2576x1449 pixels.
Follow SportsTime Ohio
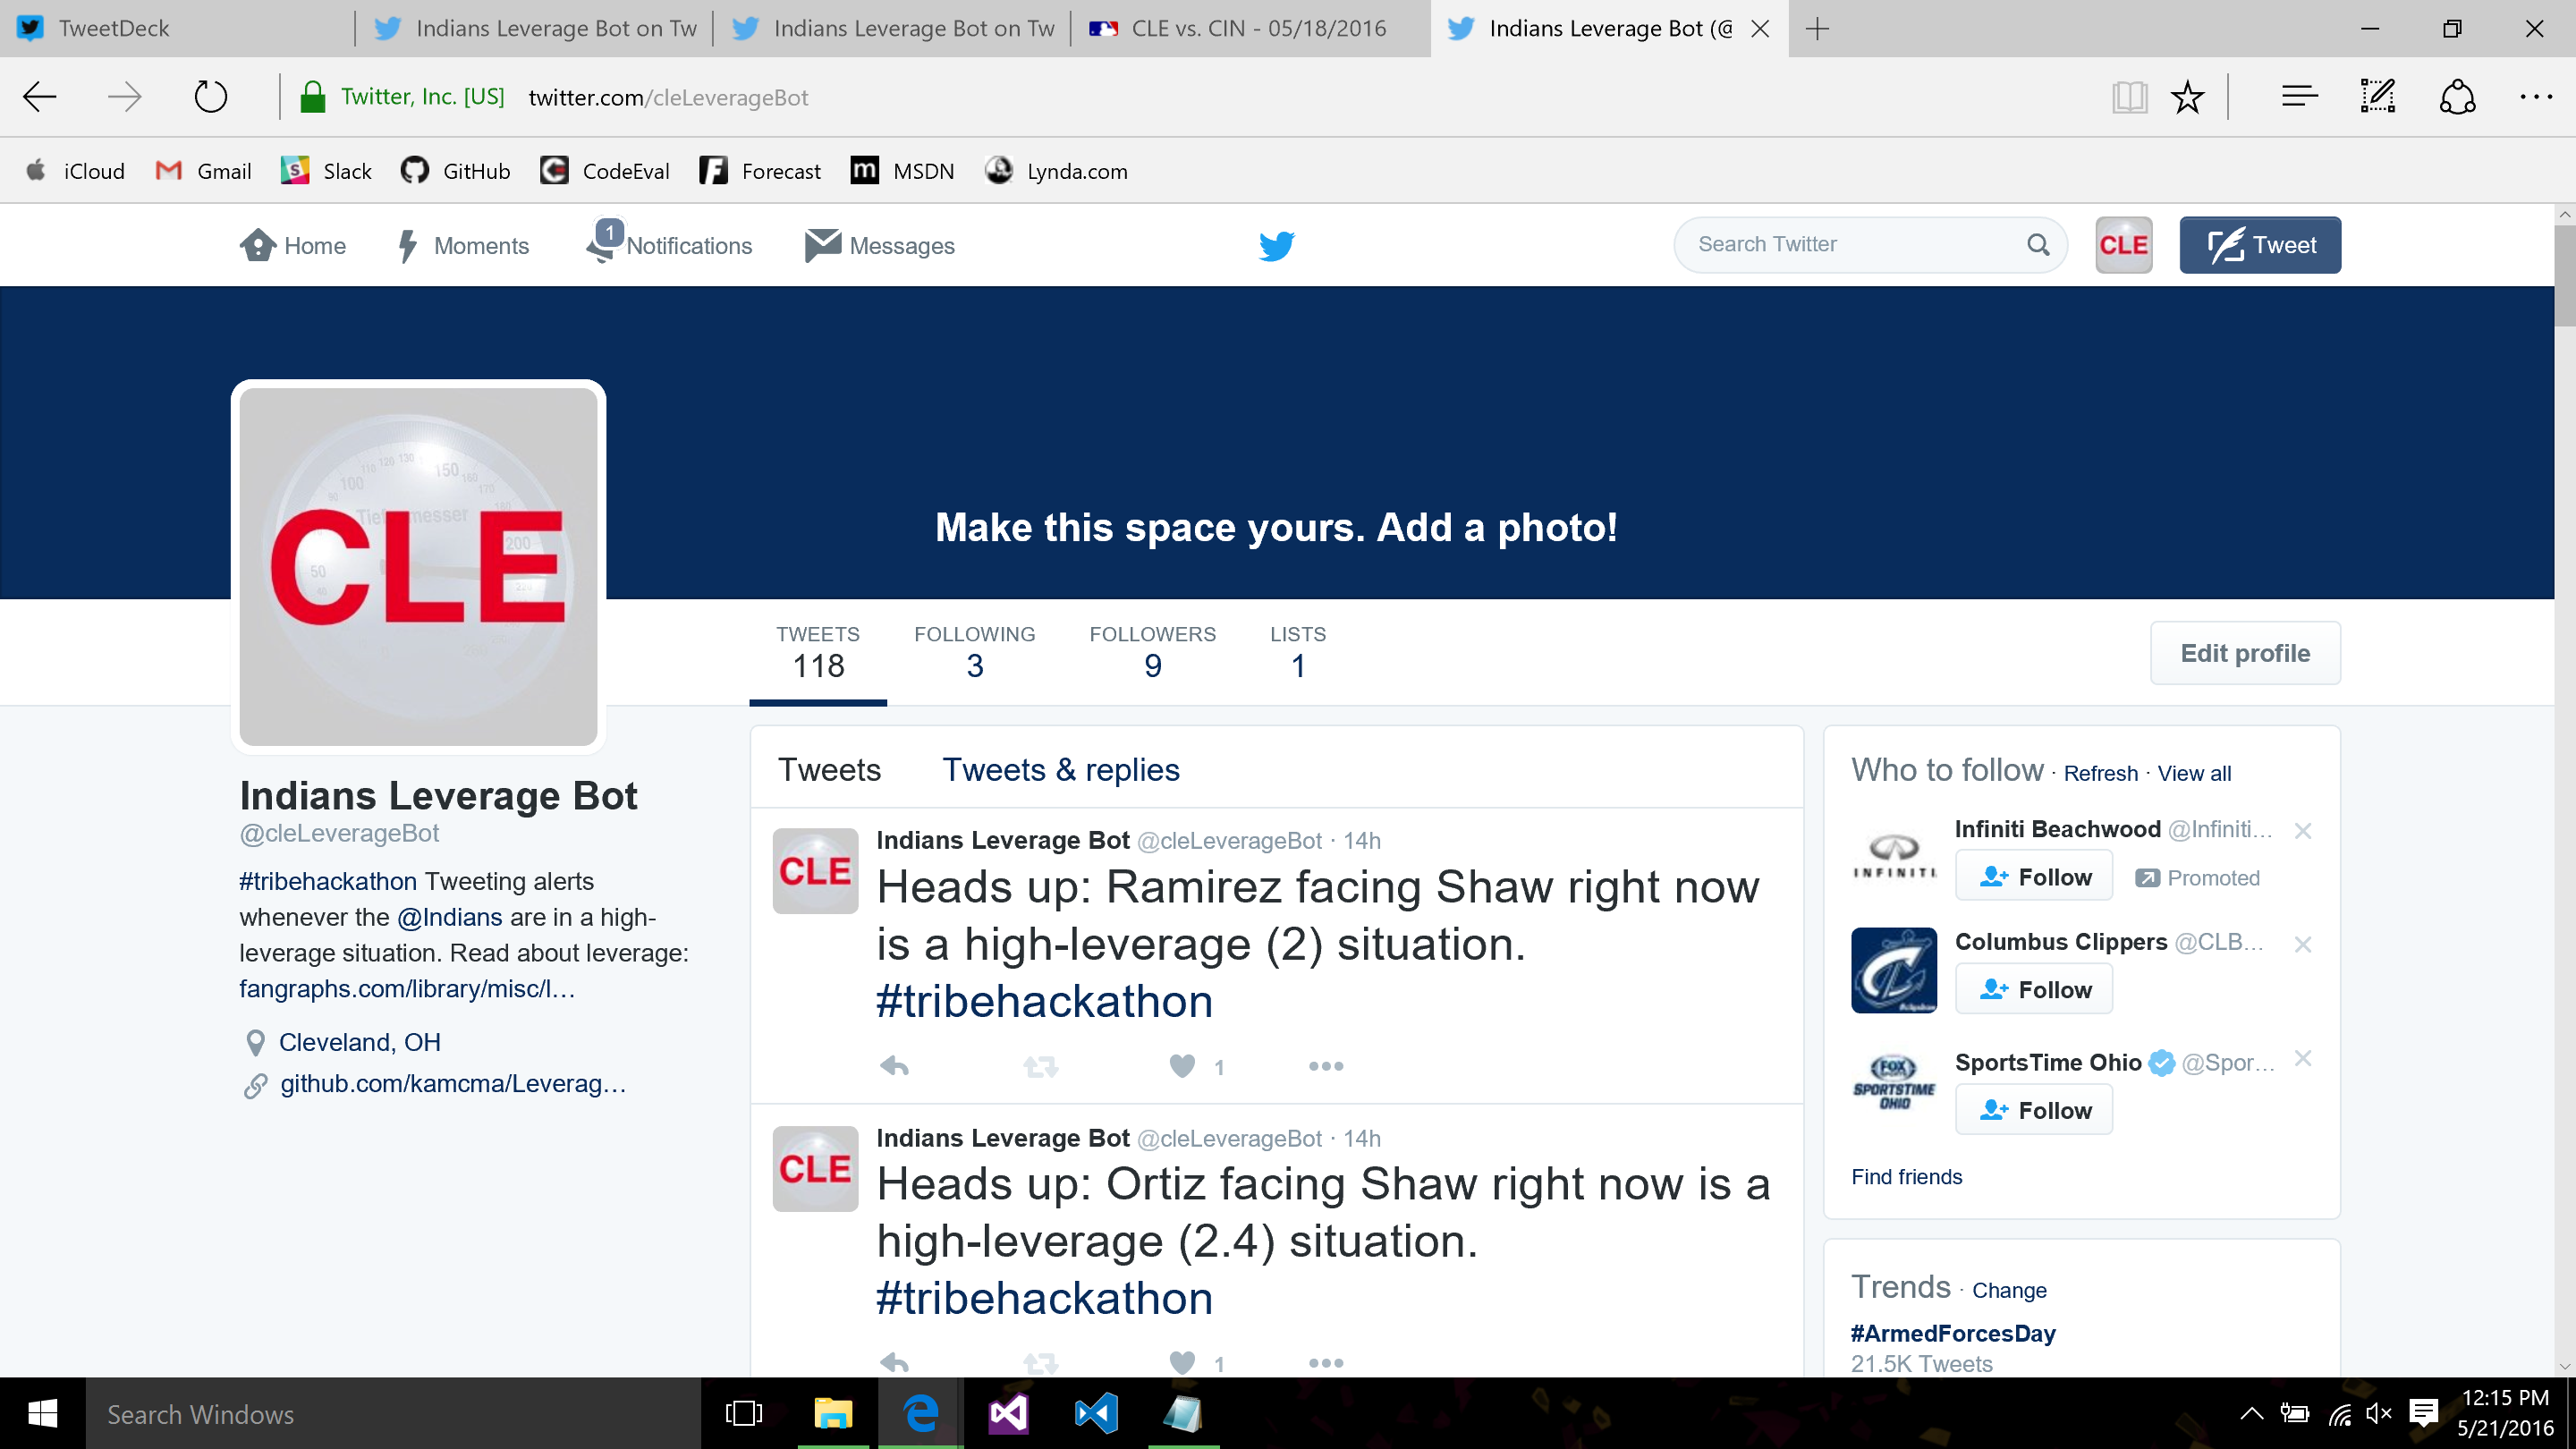pyautogui.click(x=2034, y=1110)
